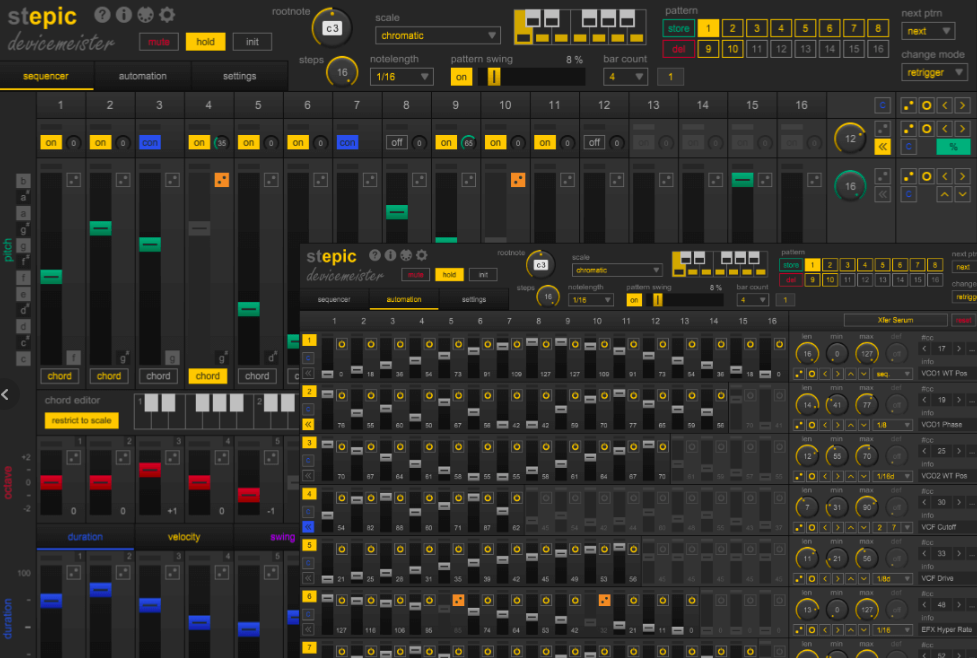Open bar count dropdown in large window
Screen dimensions: 977x658
[625, 77]
